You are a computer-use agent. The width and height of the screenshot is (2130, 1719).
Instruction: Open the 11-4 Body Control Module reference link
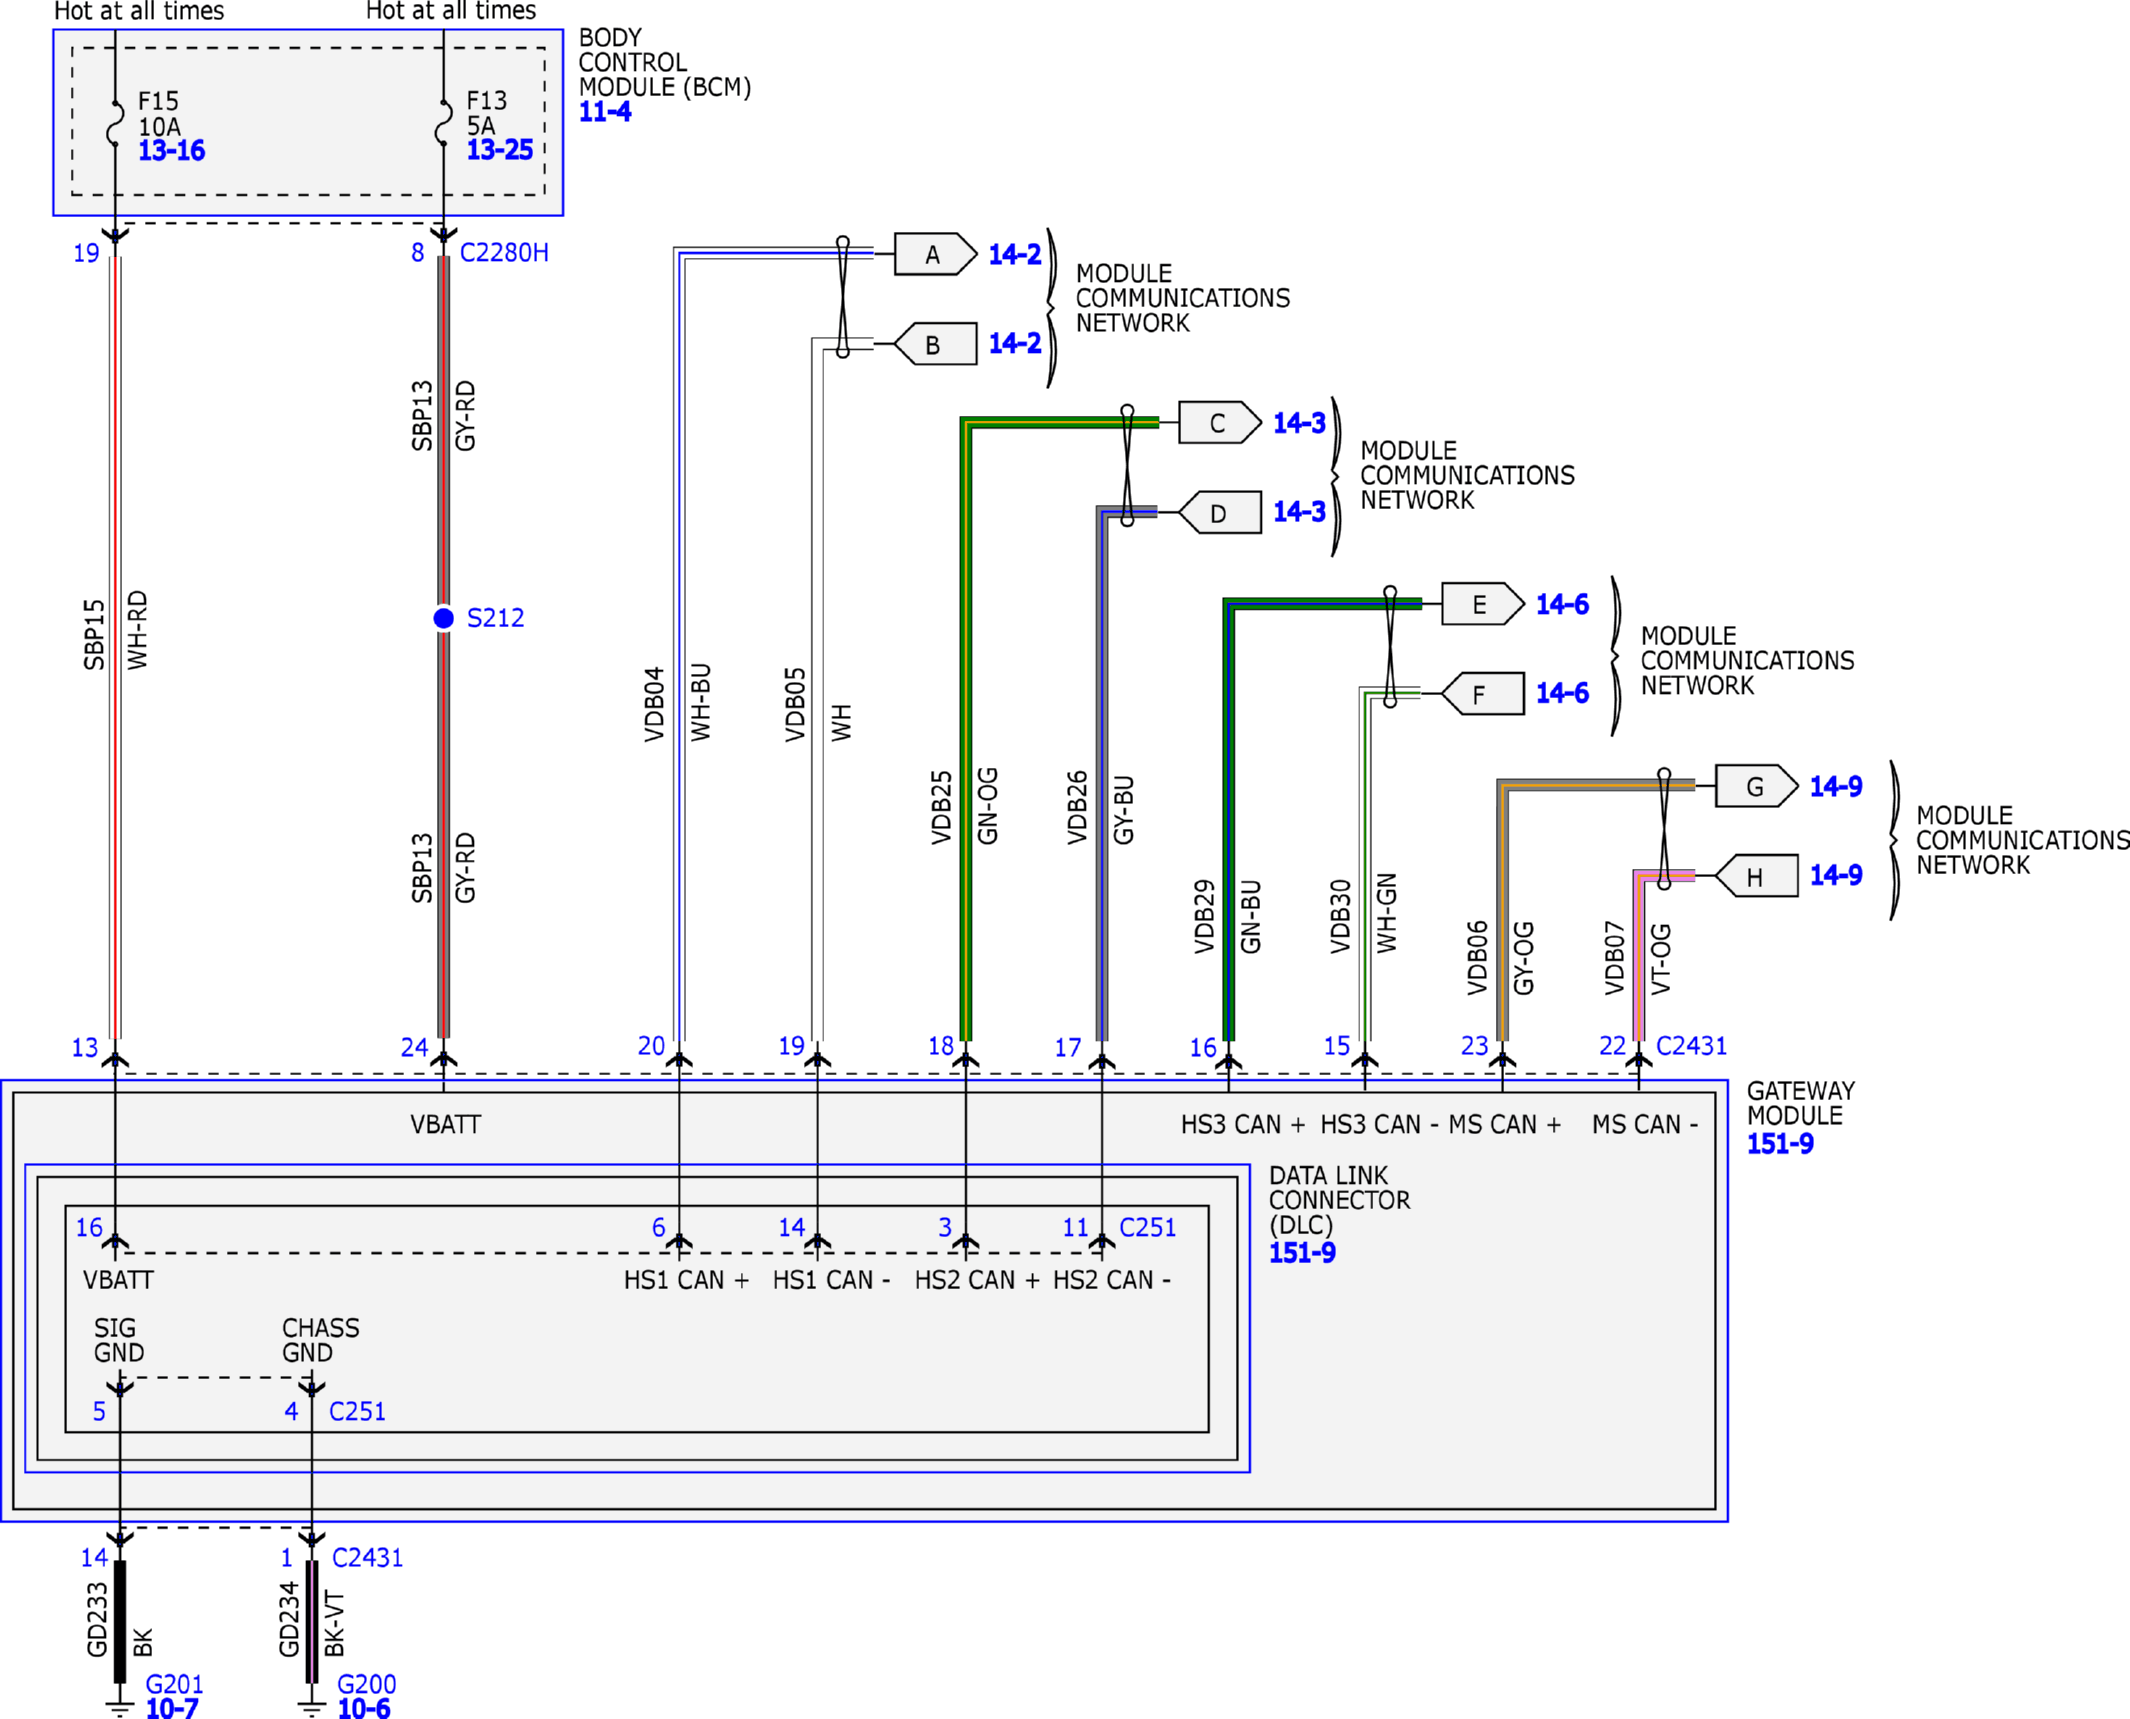(x=605, y=112)
